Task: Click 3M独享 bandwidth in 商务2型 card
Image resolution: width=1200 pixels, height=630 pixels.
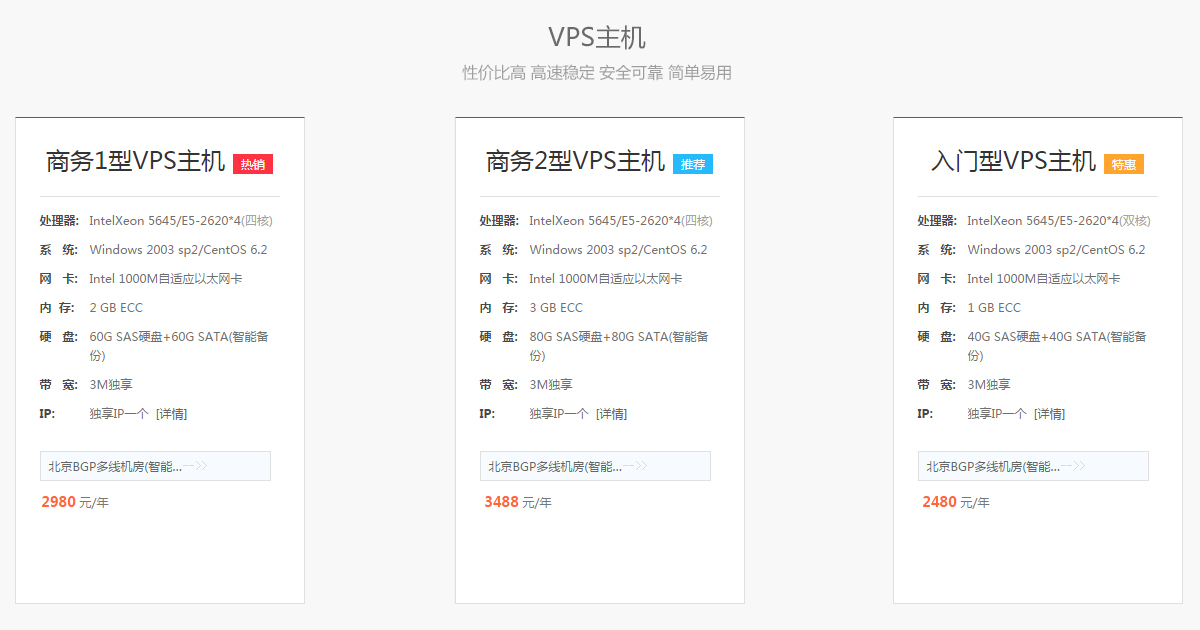Action: [551, 385]
